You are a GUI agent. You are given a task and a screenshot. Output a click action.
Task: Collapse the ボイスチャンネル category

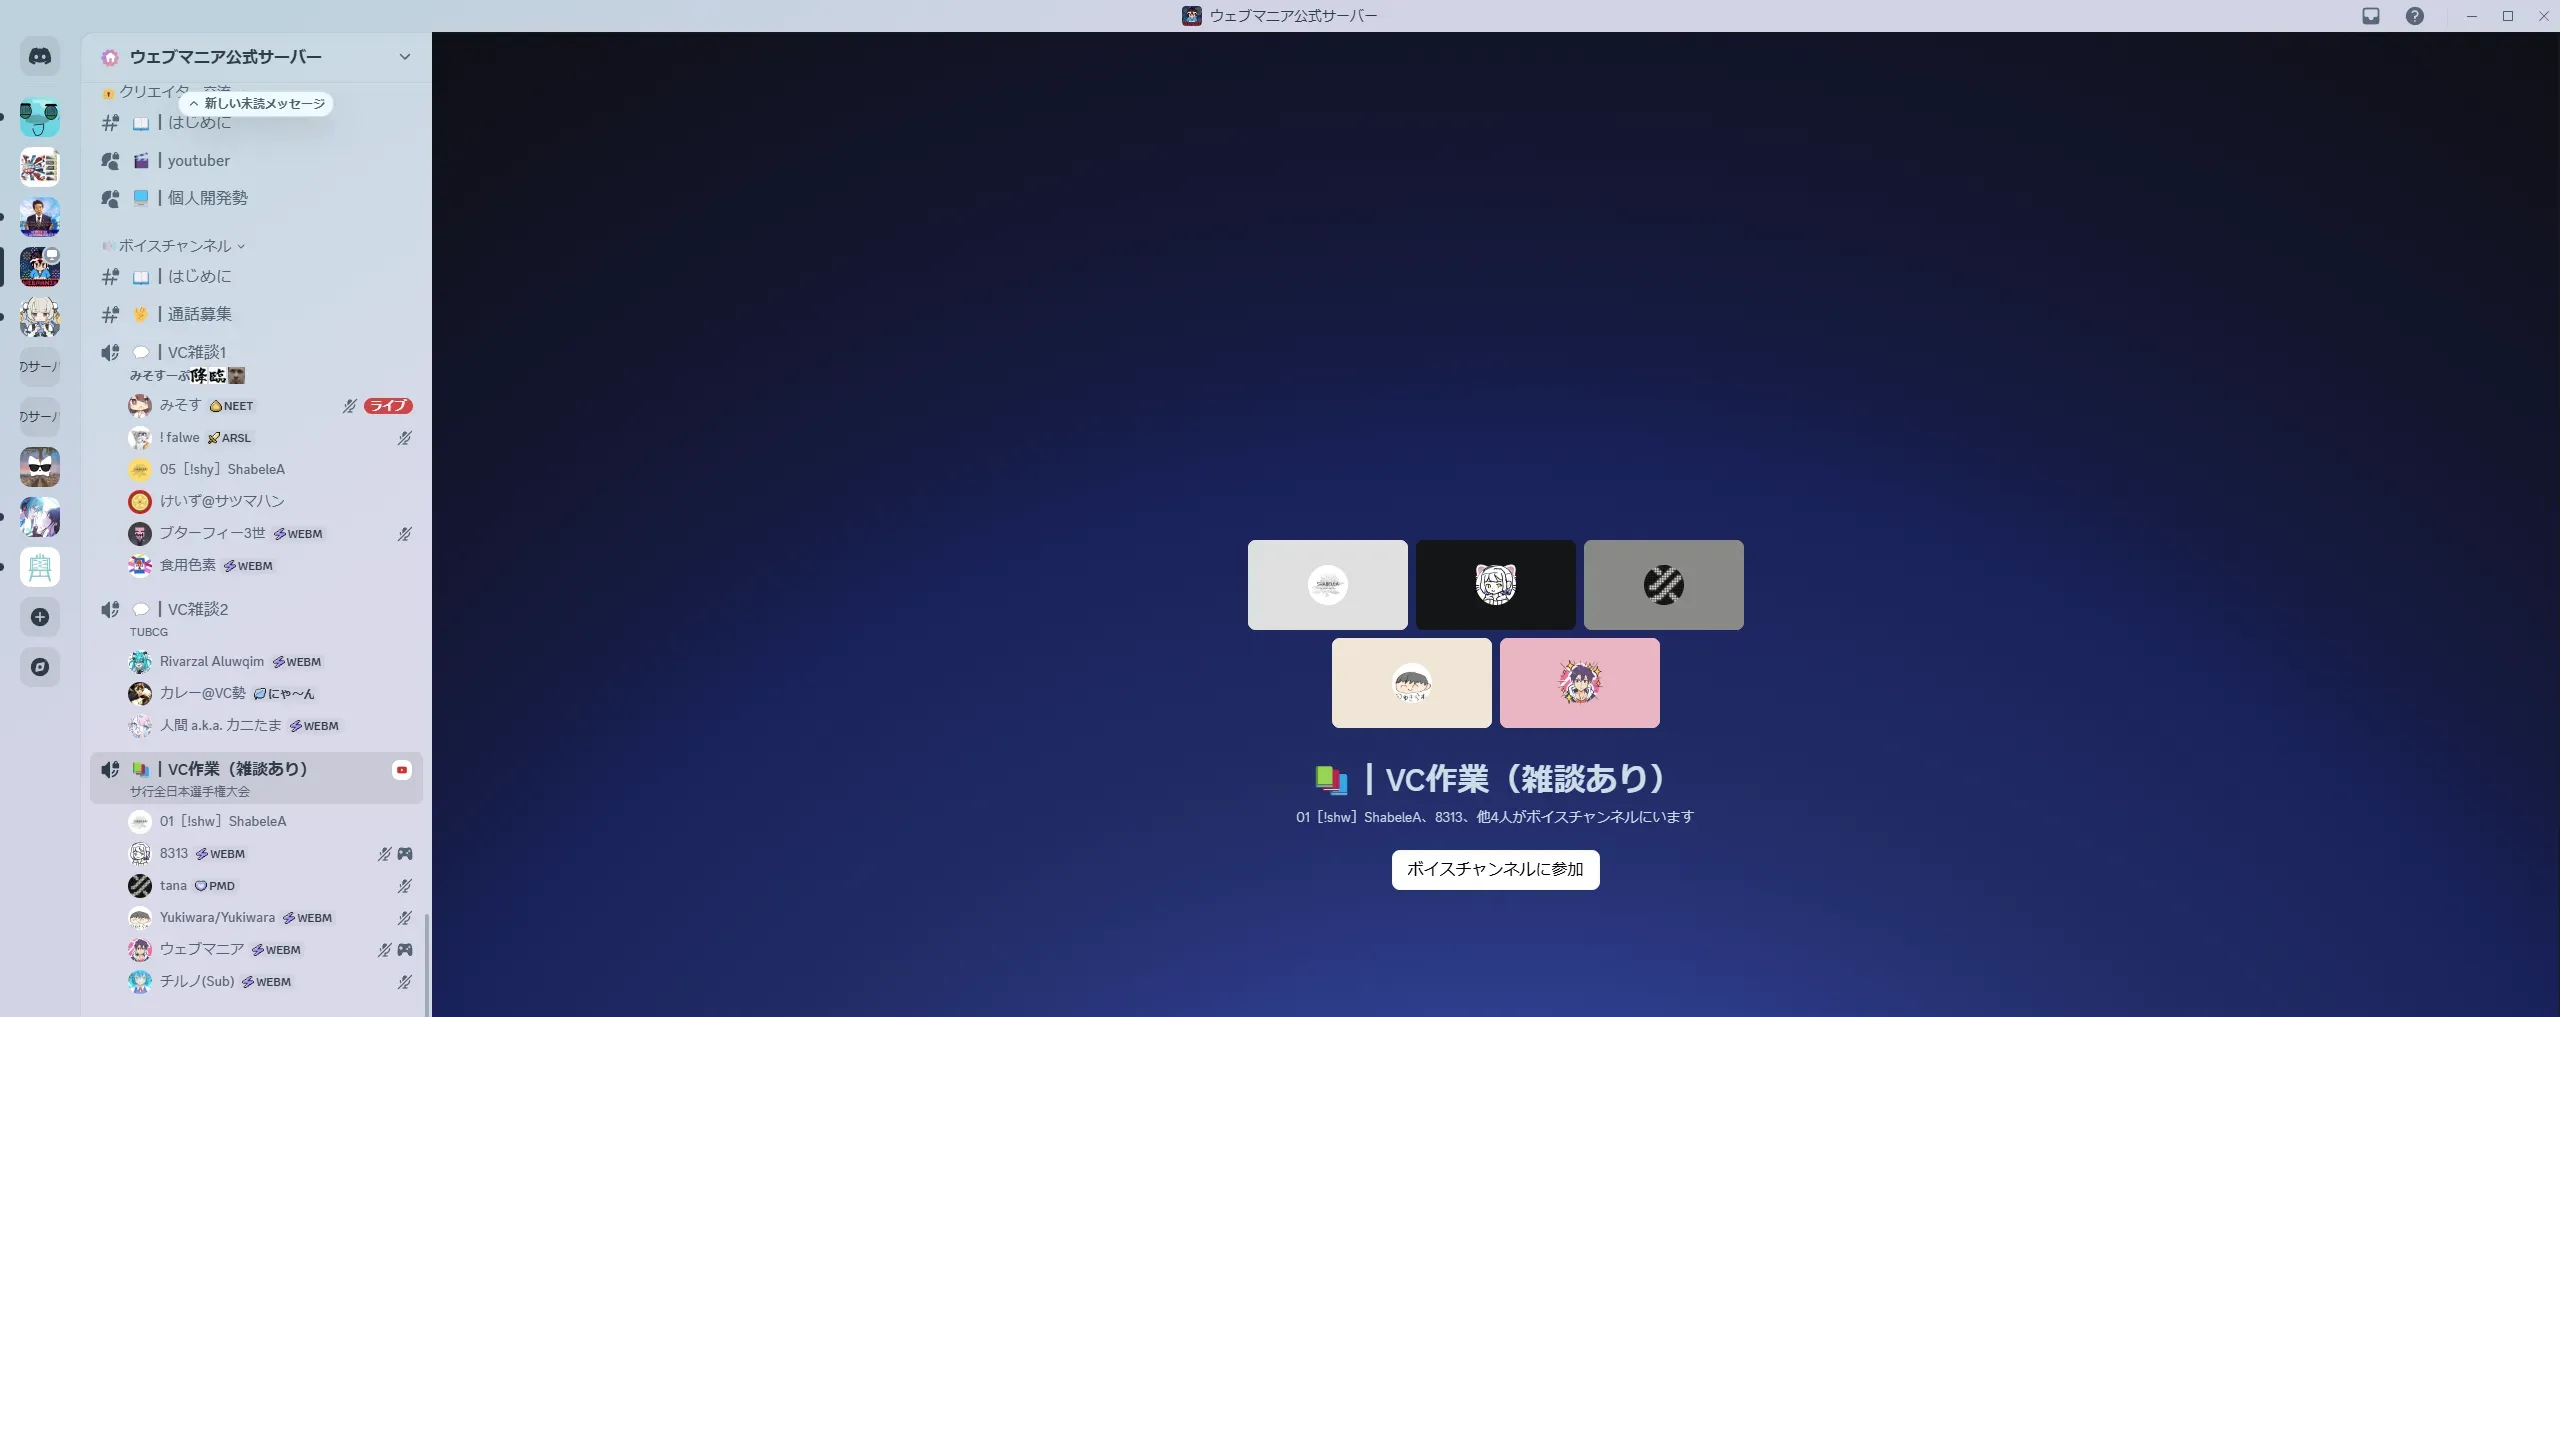[x=175, y=246]
